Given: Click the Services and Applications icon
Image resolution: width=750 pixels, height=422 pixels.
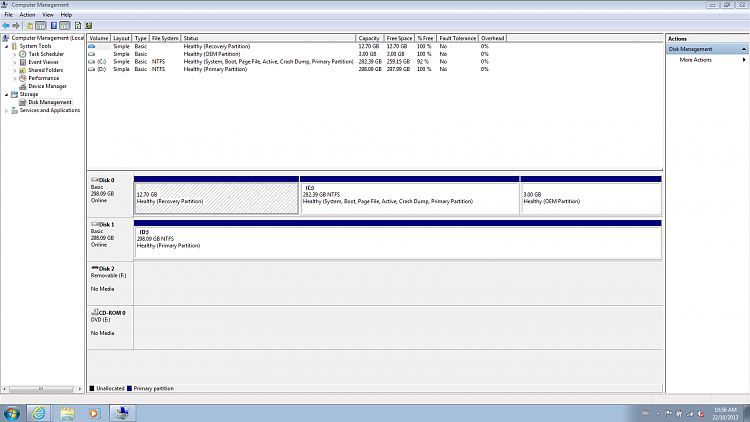Looking at the screenshot, I should (x=14, y=111).
